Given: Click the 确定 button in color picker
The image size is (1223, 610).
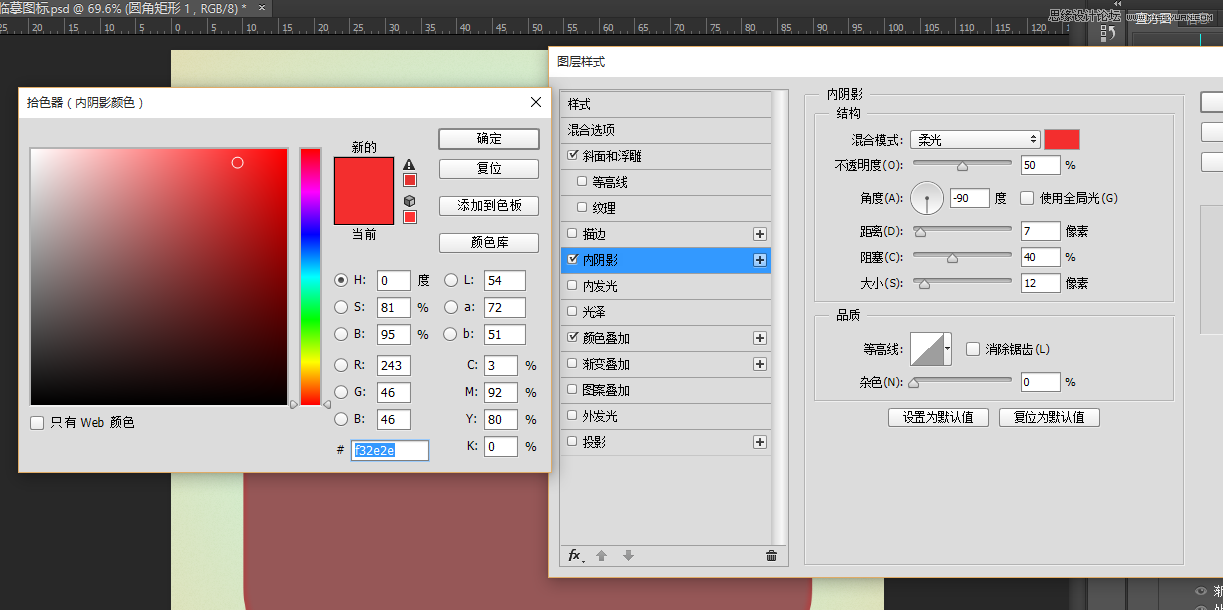Looking at the screenshot, I should point(489,139).
